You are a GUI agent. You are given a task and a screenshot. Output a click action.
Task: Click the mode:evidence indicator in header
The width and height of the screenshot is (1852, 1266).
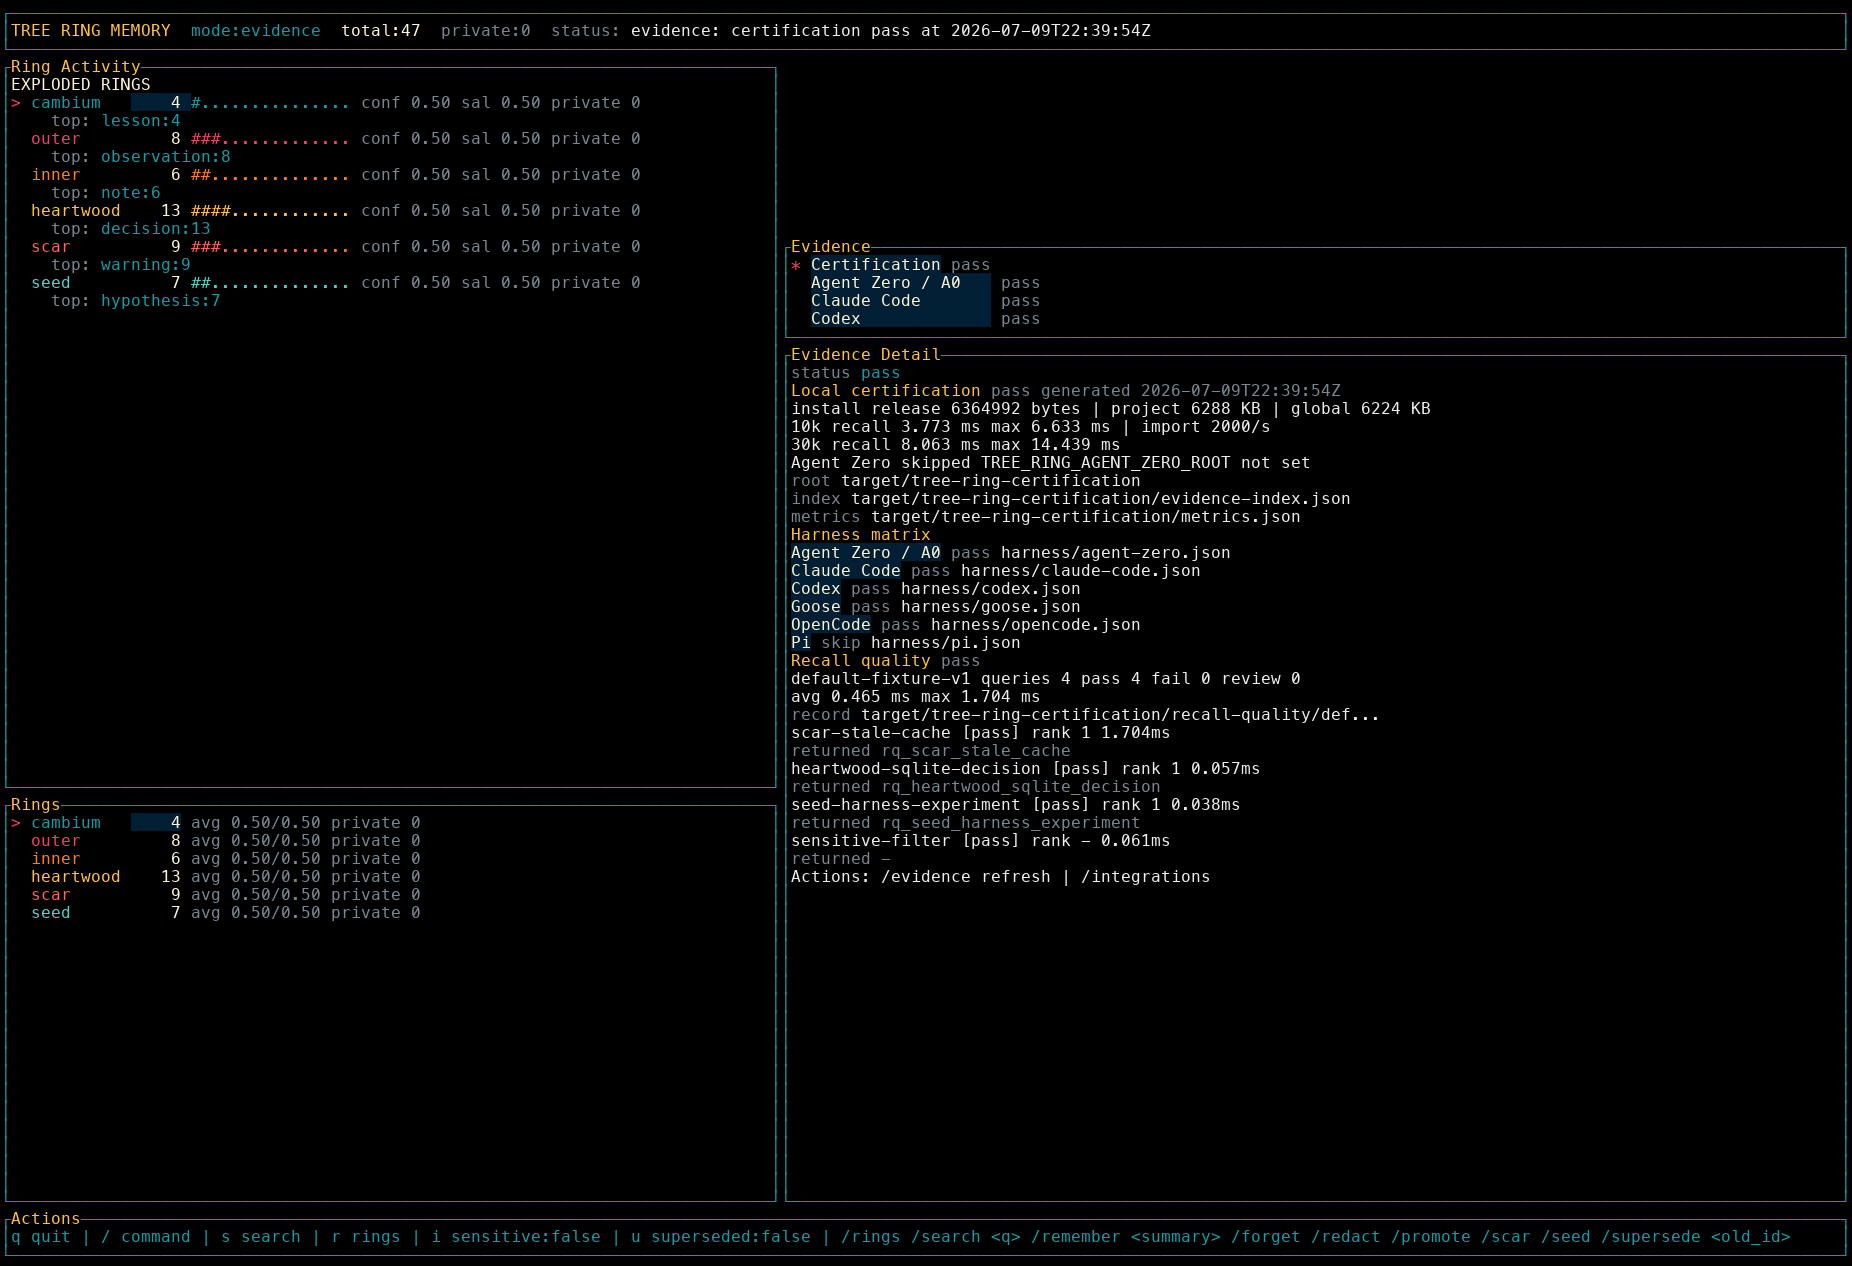point(256,31)
